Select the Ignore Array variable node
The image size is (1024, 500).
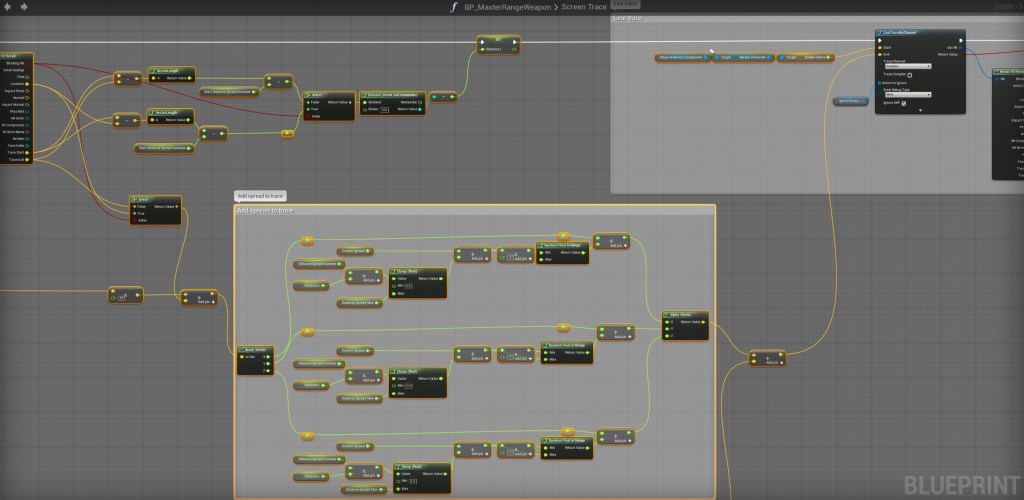851,101
